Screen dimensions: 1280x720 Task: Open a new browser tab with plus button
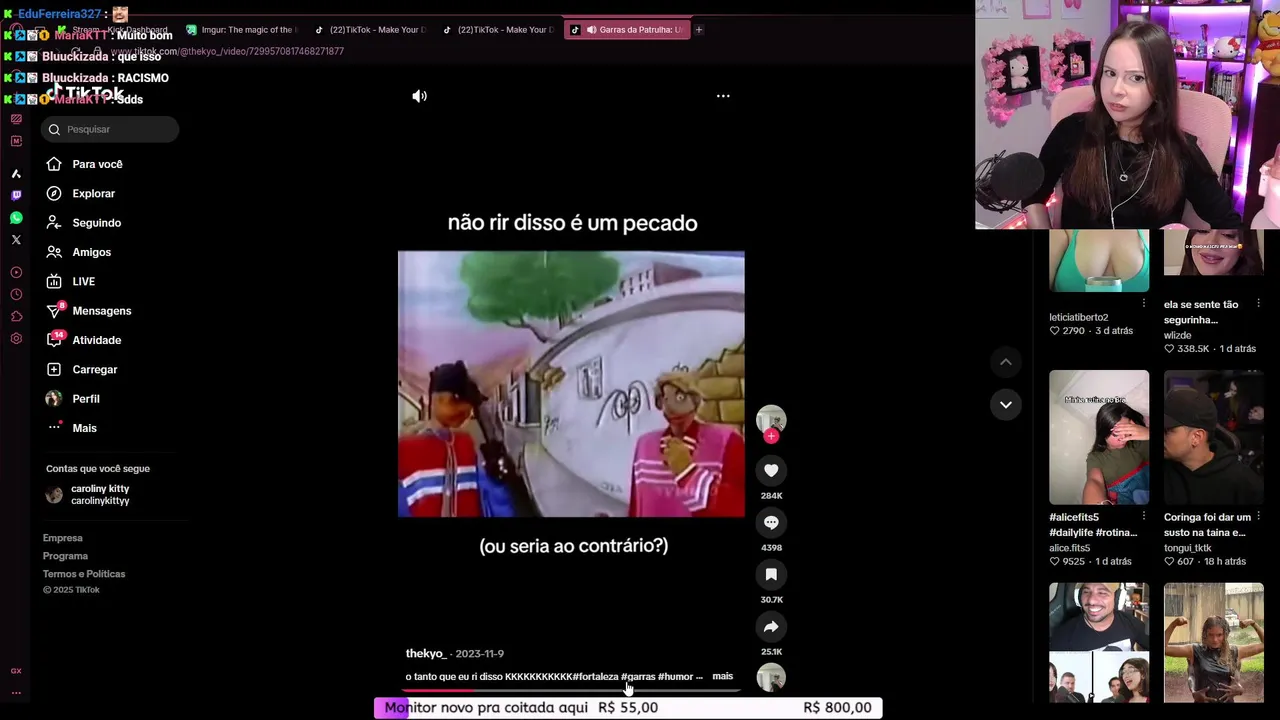699,30
